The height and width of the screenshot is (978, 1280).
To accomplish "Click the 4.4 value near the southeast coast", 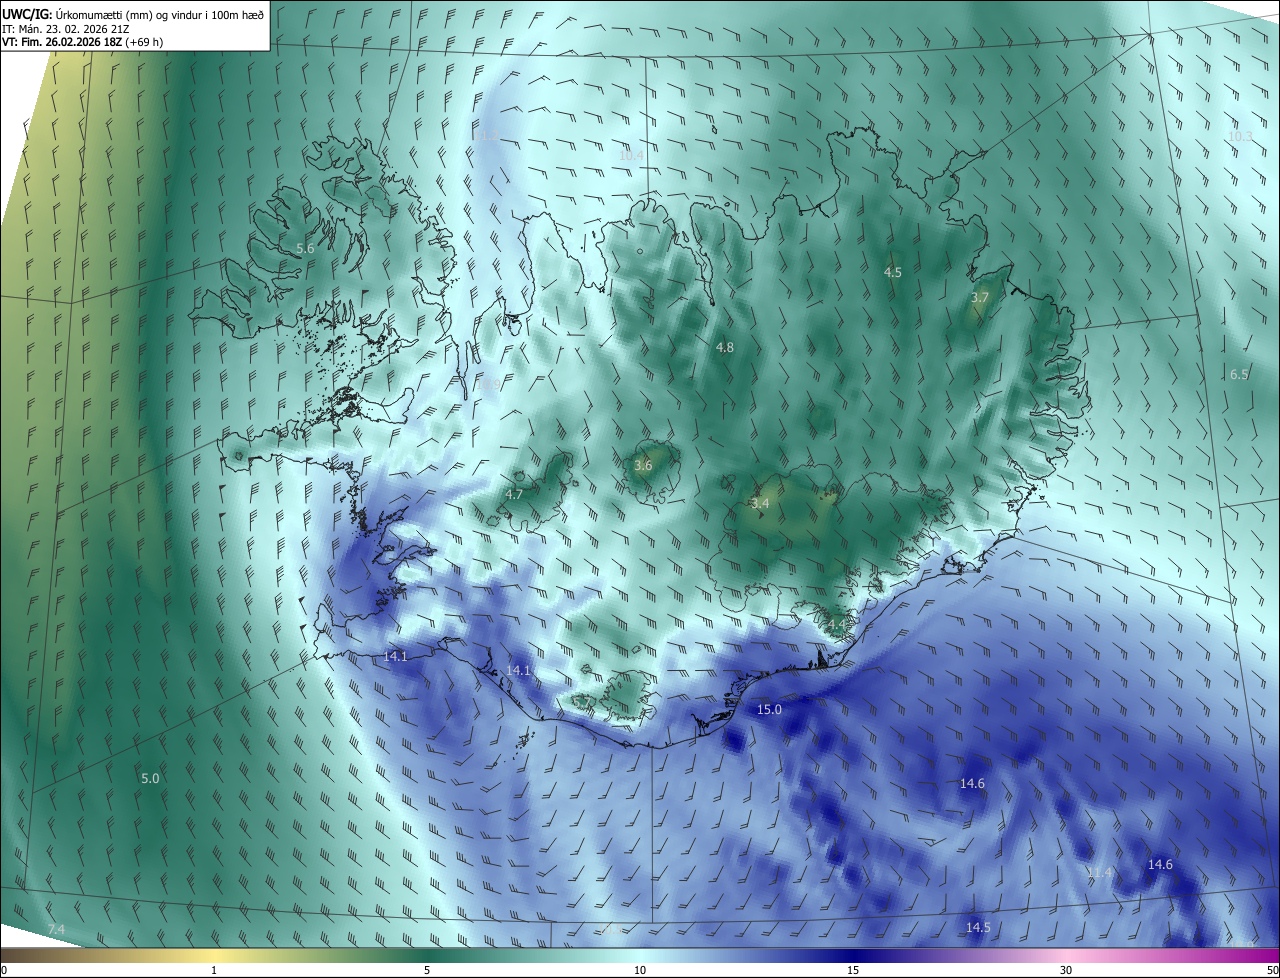I will click(x=836, y=624).
